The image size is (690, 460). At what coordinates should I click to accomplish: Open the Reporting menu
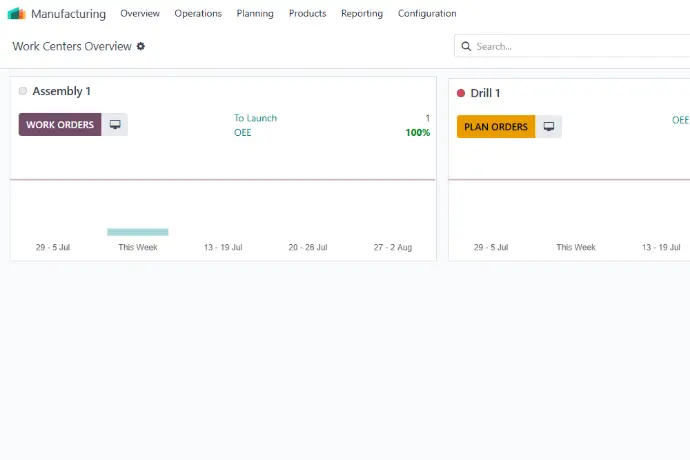pos(362,14)
